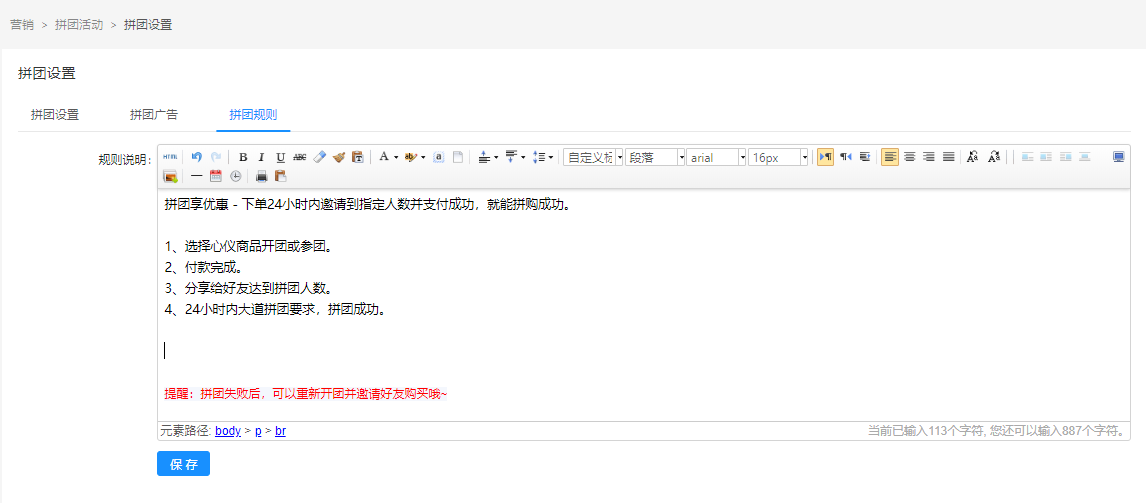
Task: Click the eraser clear-formatting icon
Action: coord(320,157)
